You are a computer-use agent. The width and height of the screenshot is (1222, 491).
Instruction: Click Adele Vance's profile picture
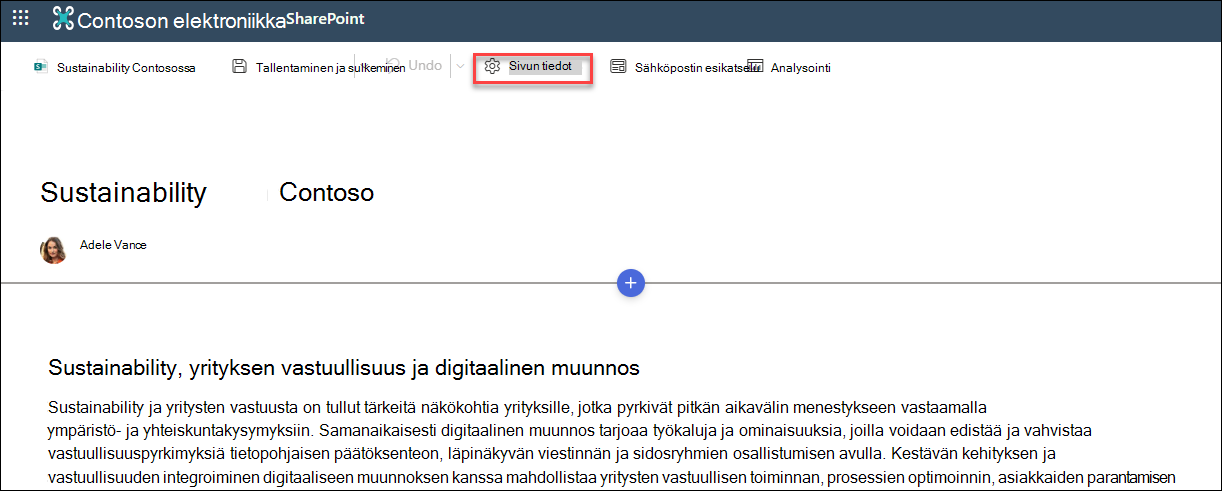tap(53, 250)
